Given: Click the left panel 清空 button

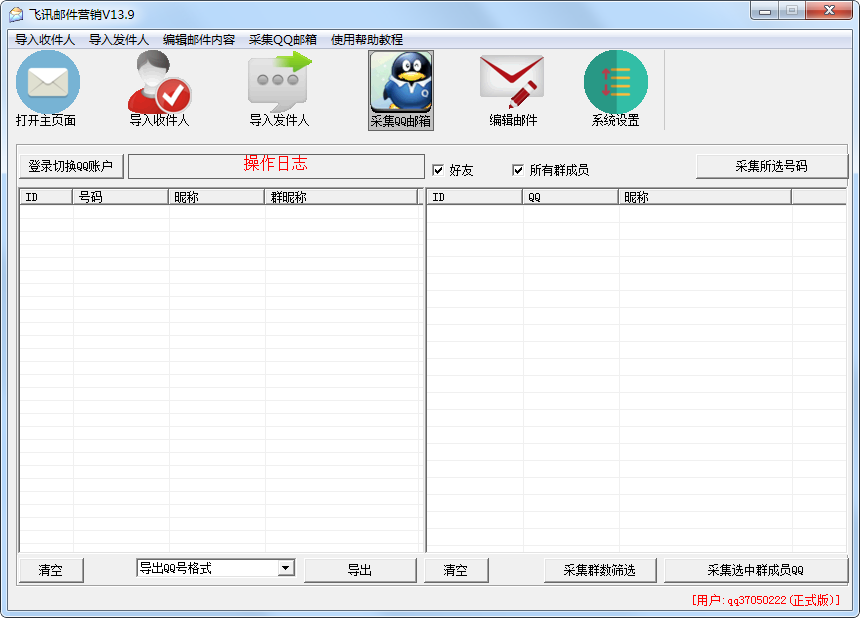Looking at the screenshot, I should (x=51, y=570).
